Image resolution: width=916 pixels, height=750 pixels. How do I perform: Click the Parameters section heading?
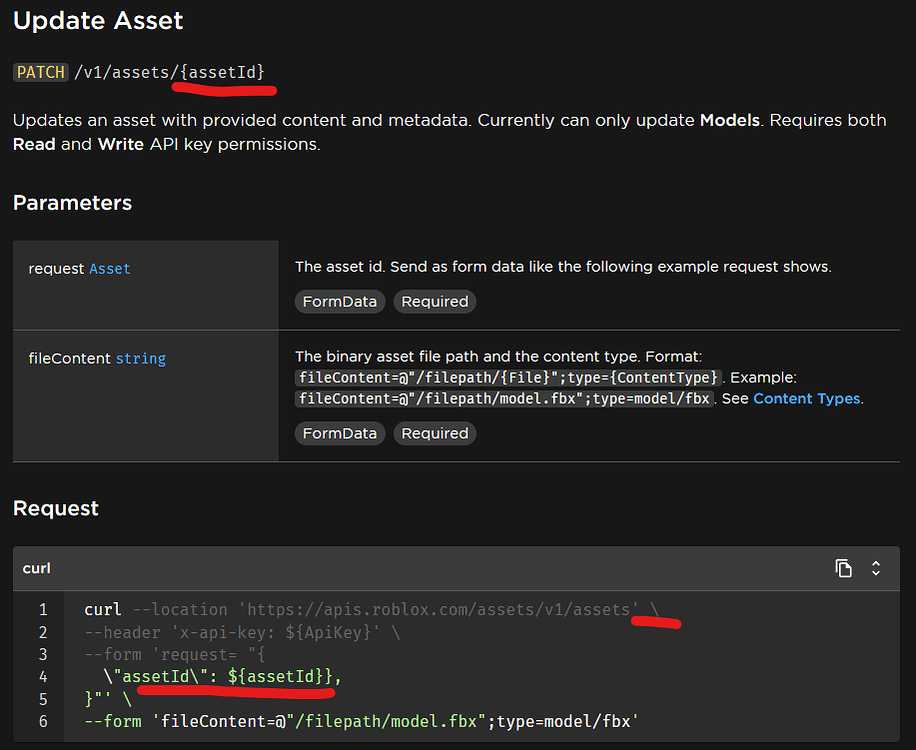(x=72, y=203)
